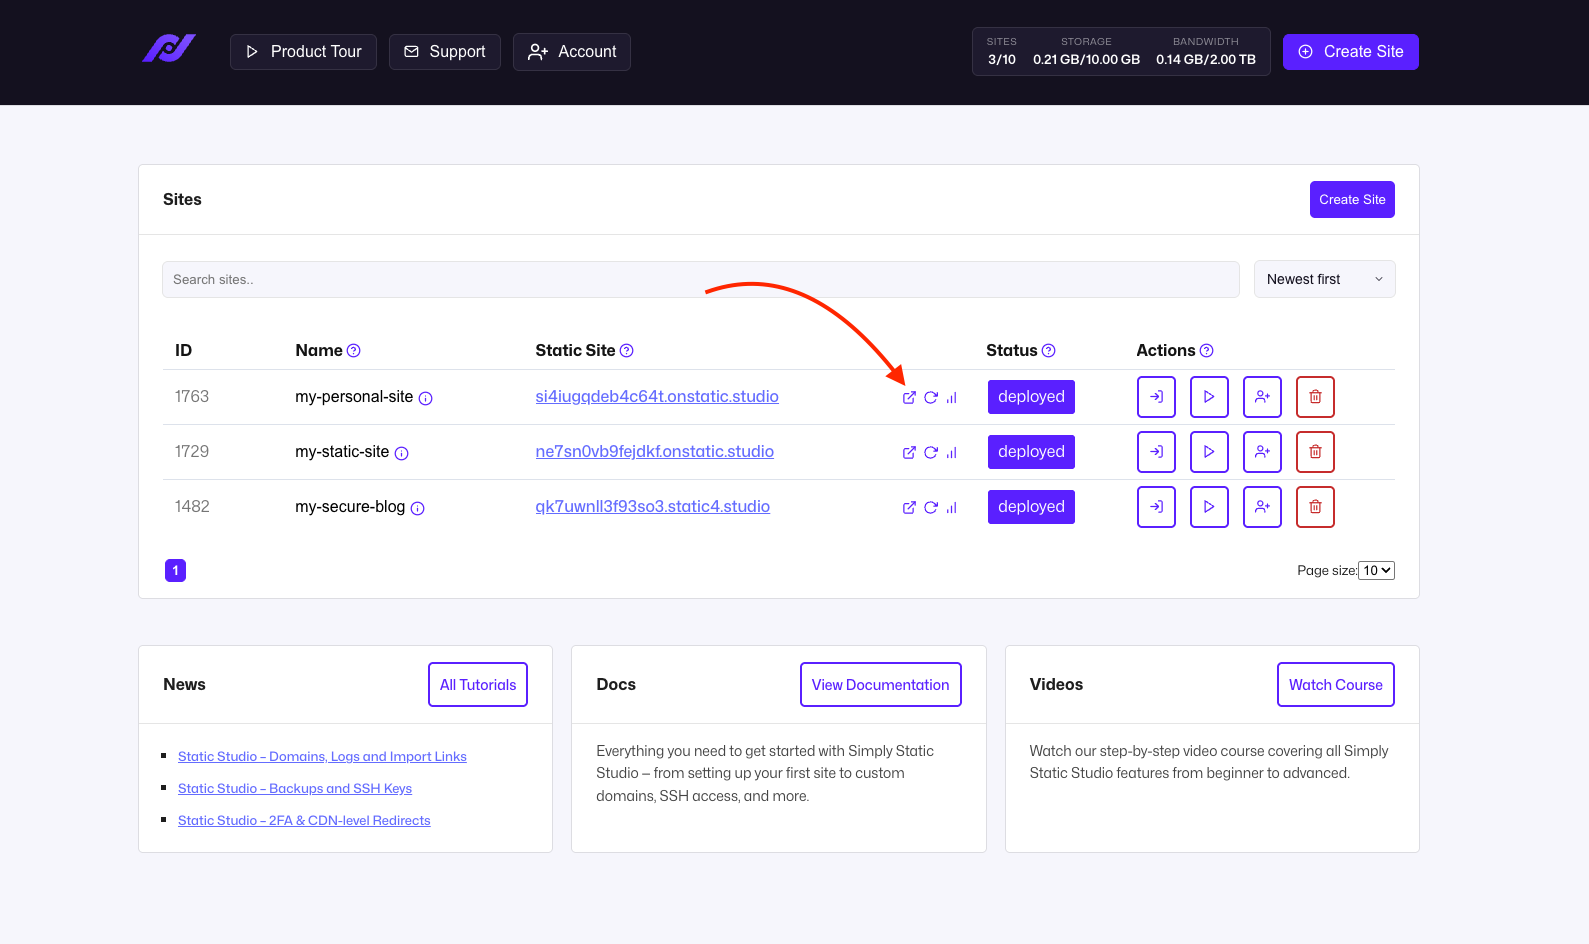
Task: Open the Newest first sort dropdown
Action: [1324, 279]
